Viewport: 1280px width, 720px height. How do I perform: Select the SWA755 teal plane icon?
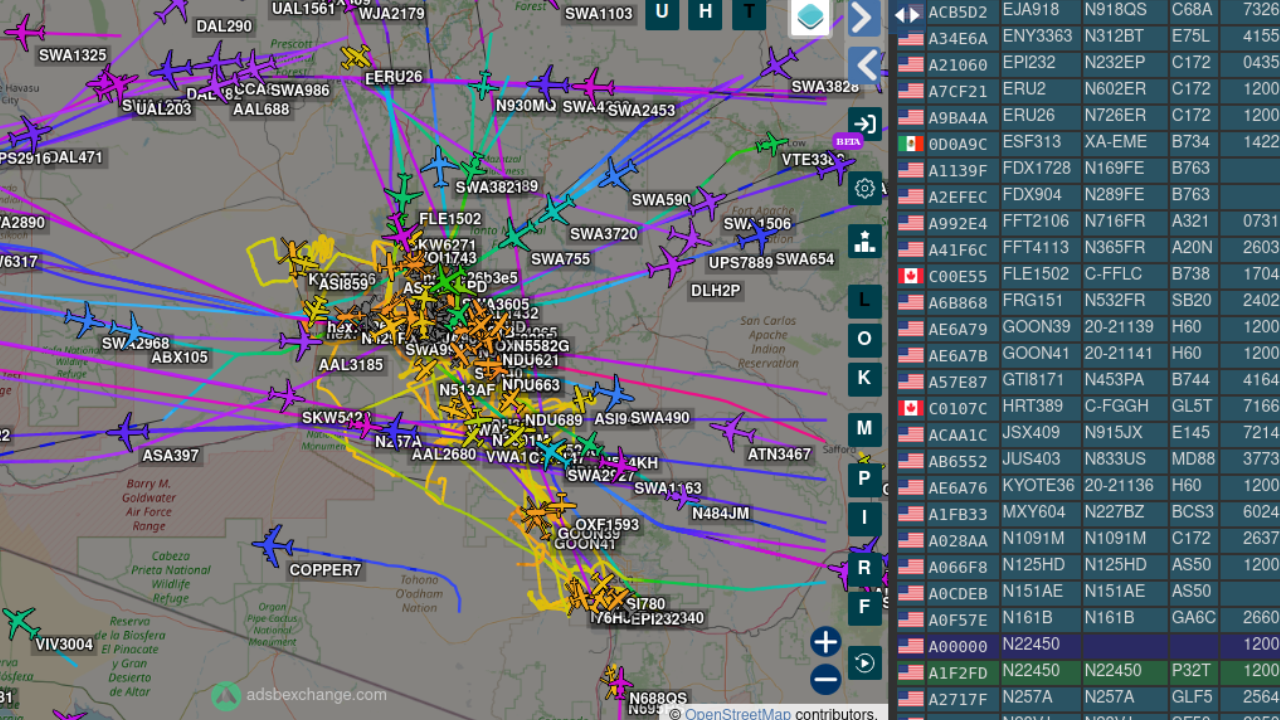coord(516,235)
